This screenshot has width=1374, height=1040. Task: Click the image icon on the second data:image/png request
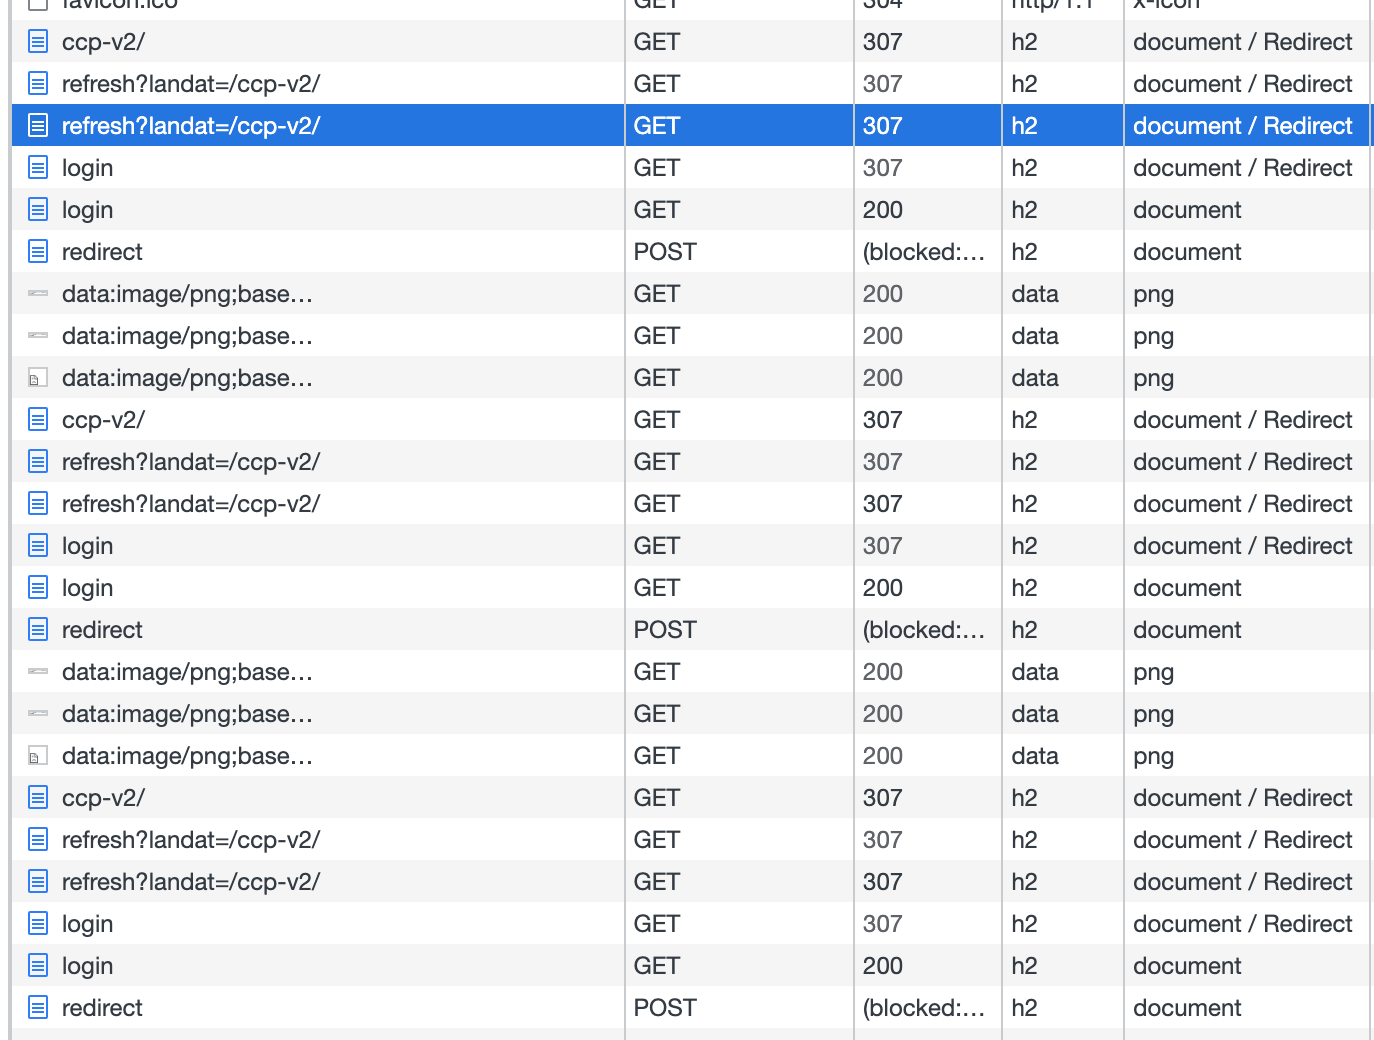38,335
